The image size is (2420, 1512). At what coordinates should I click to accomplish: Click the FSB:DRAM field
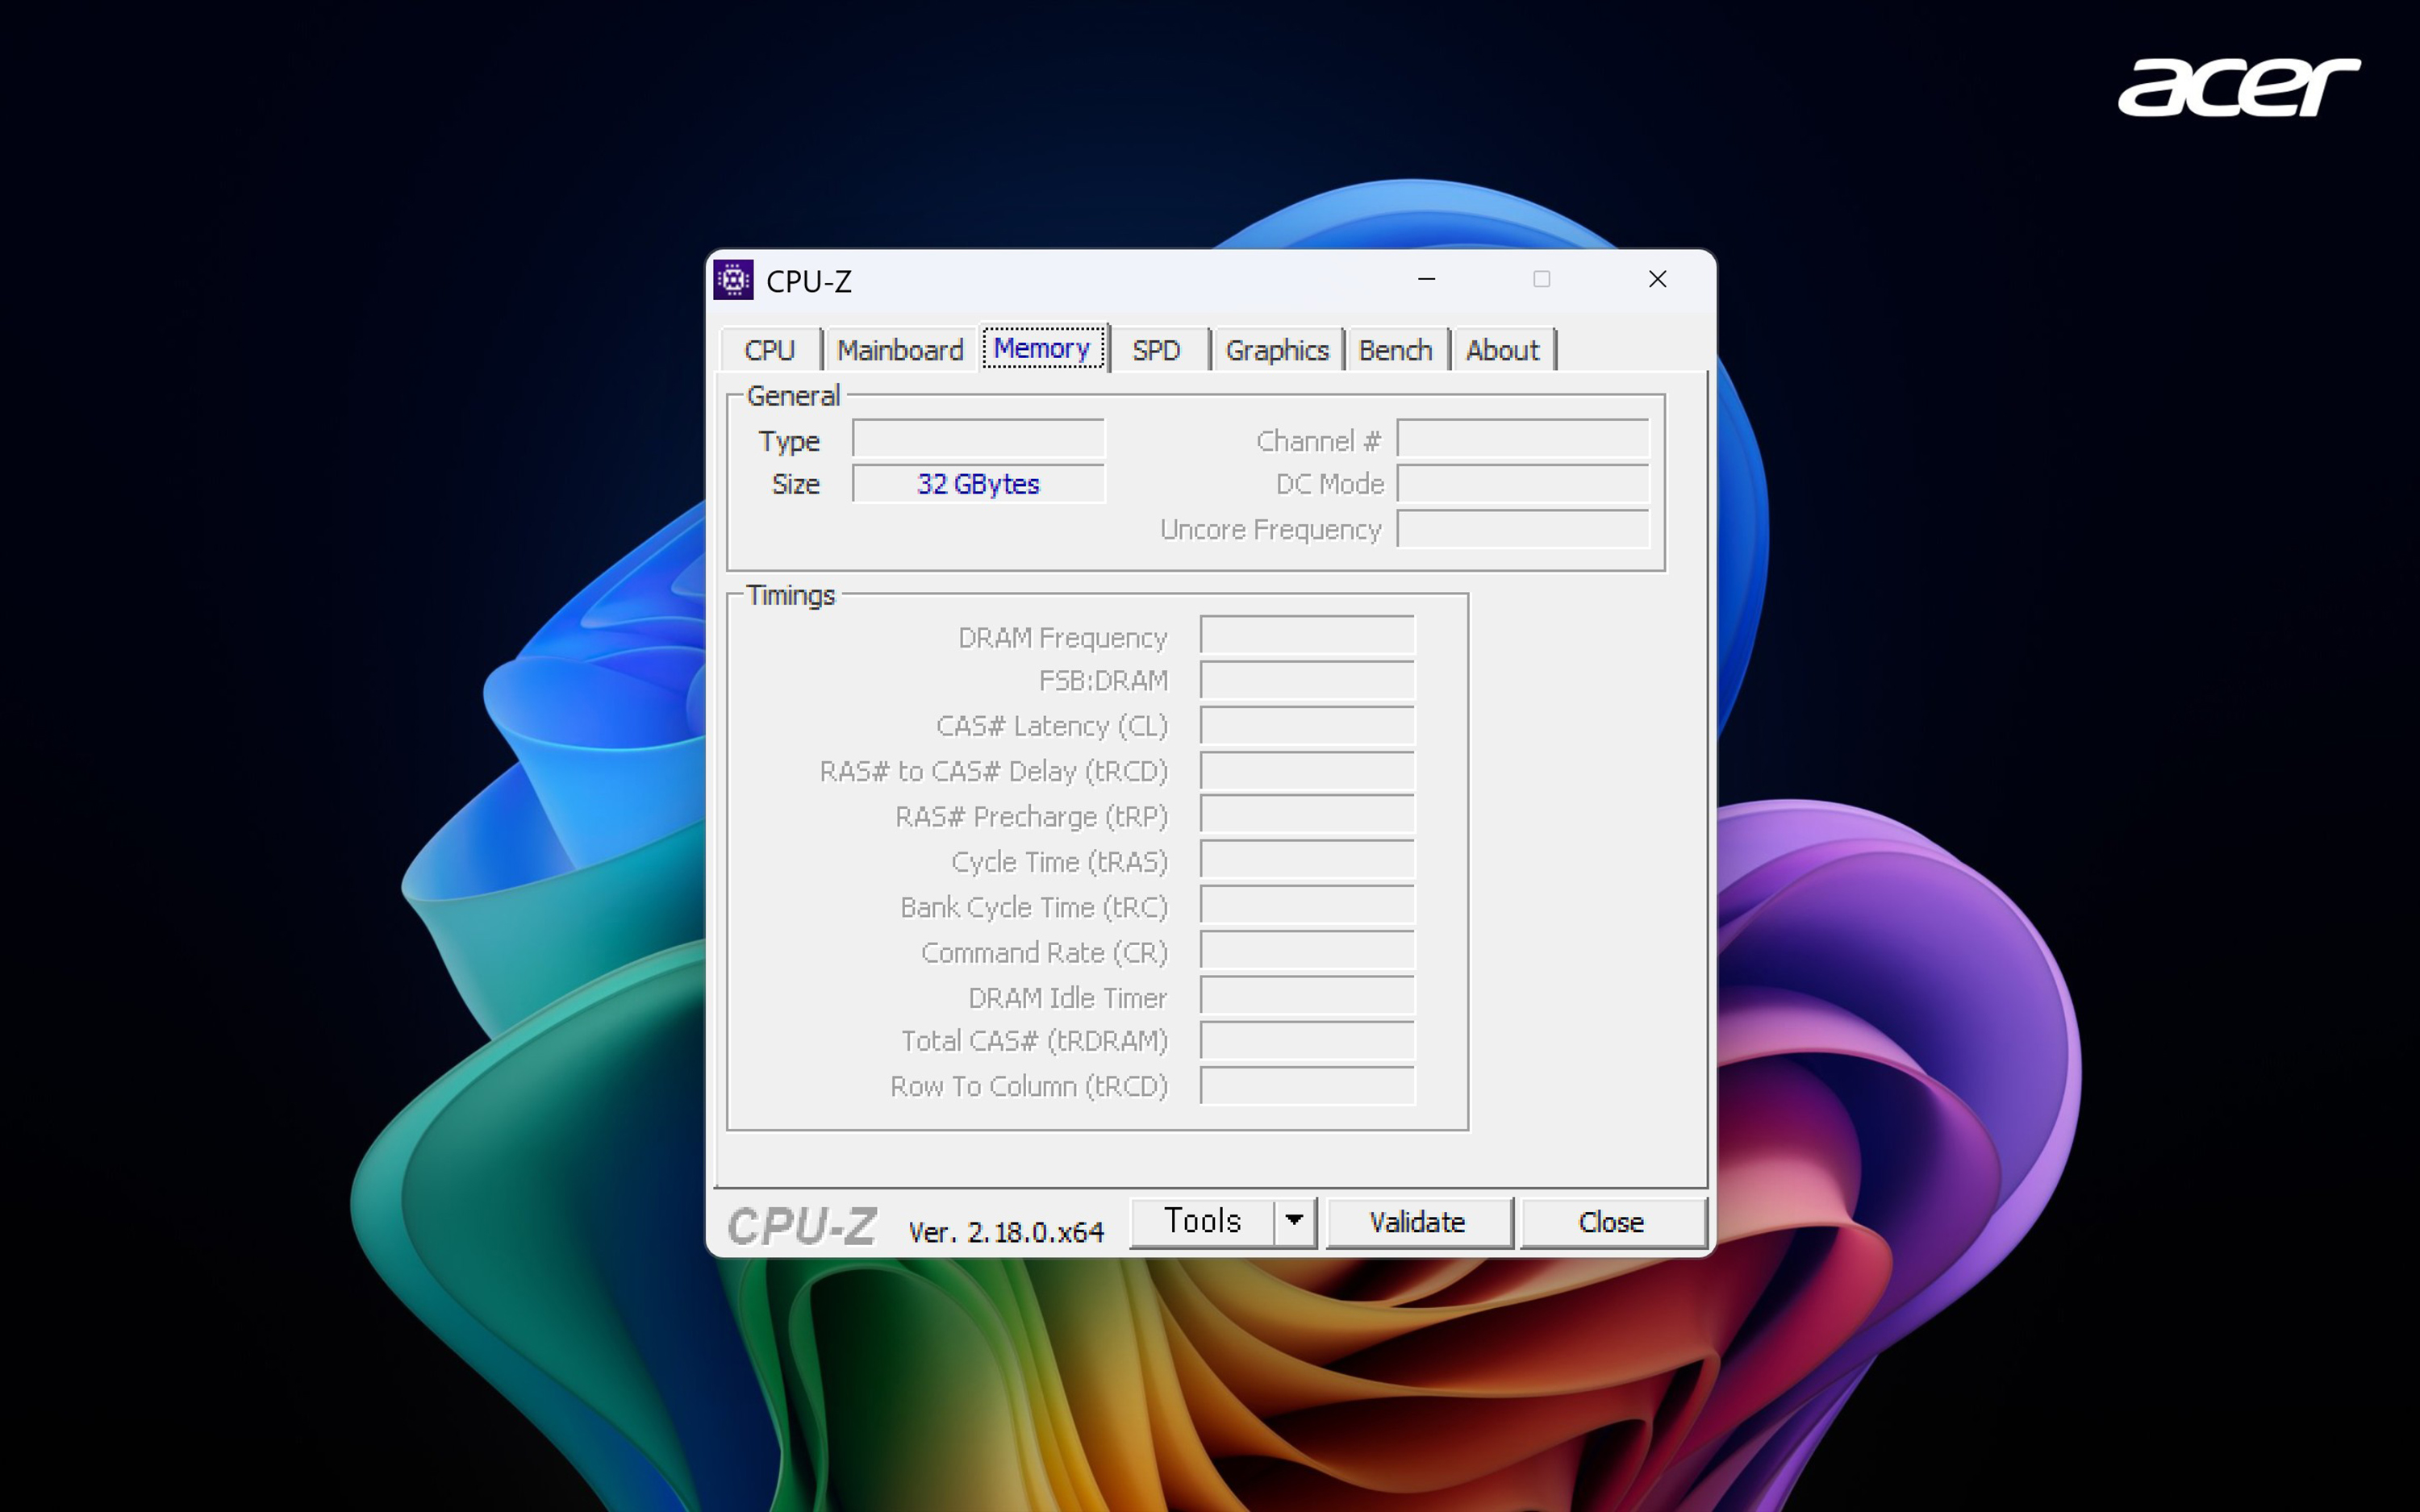coord(1307,680)
